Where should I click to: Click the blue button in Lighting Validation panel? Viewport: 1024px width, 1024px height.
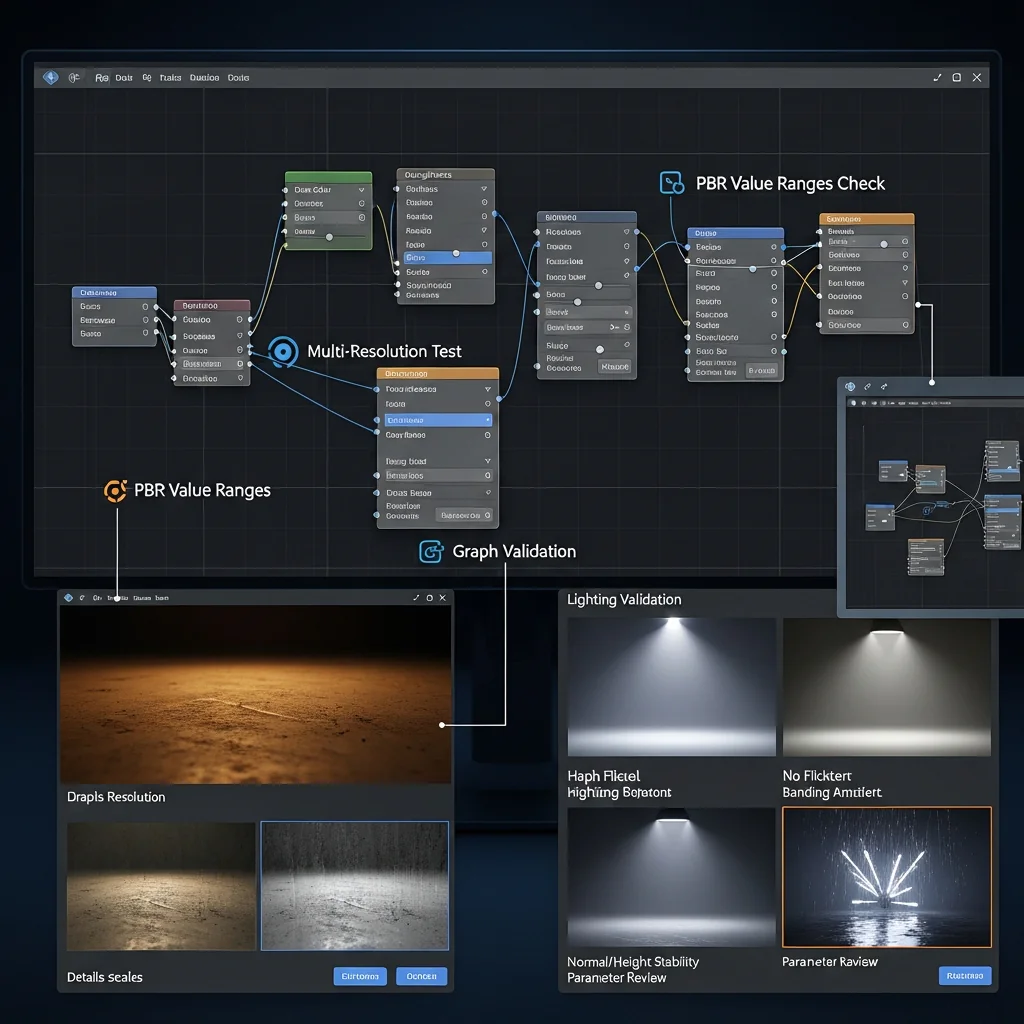(965, 975)
